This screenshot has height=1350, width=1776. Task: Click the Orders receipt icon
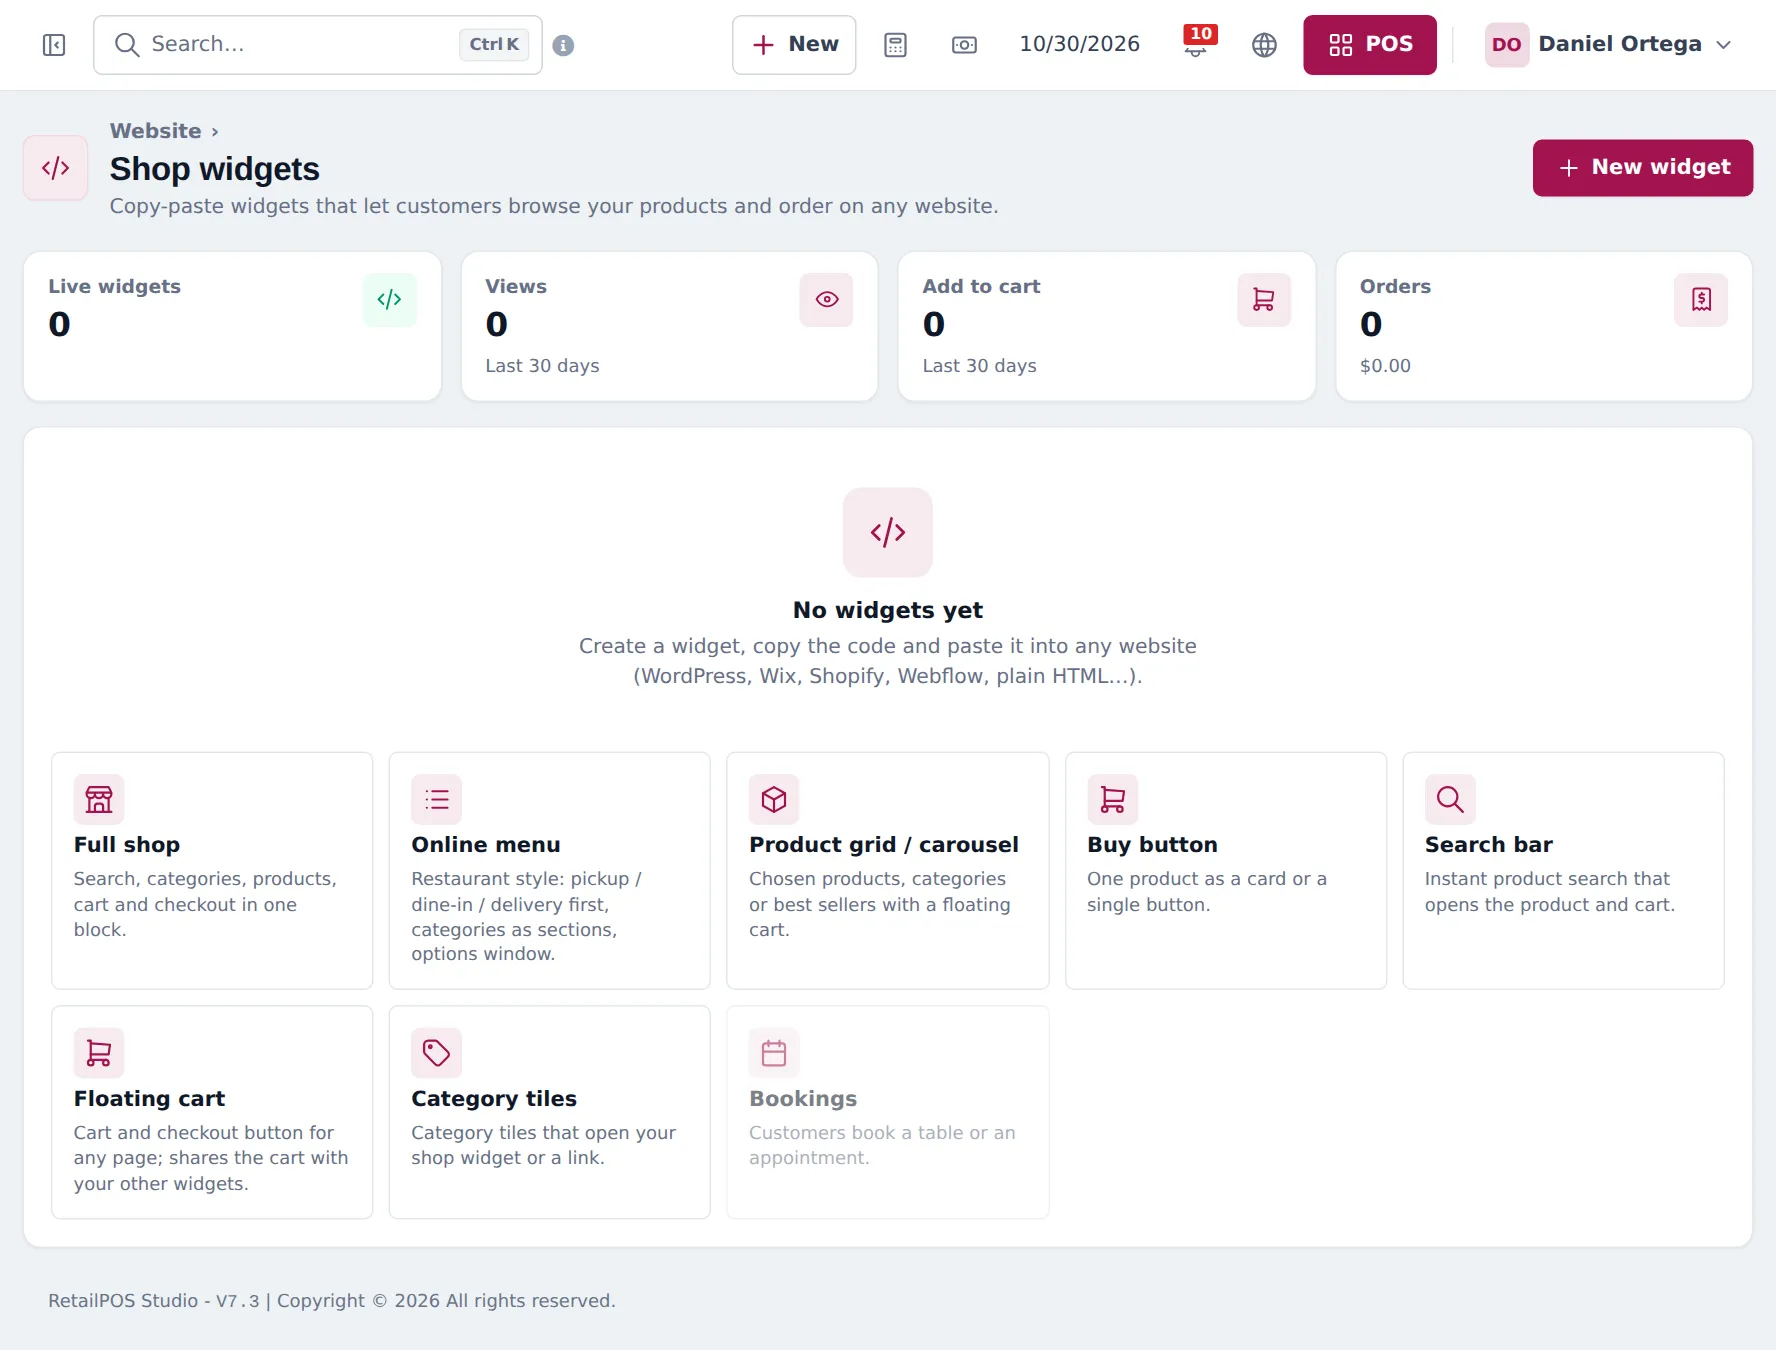[x=1701, y=299]
